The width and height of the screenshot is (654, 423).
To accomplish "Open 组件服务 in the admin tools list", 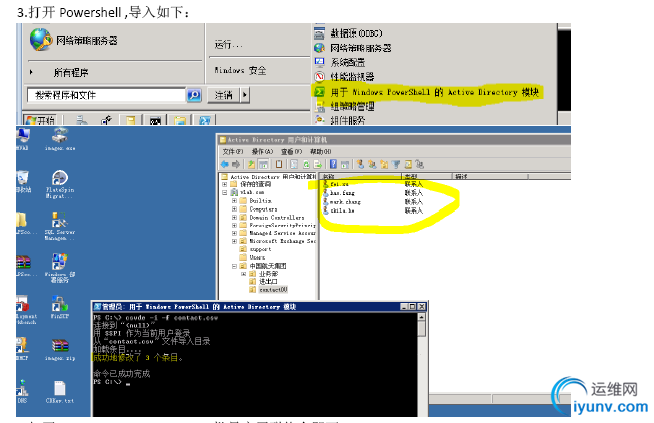I will click(340, 121).
